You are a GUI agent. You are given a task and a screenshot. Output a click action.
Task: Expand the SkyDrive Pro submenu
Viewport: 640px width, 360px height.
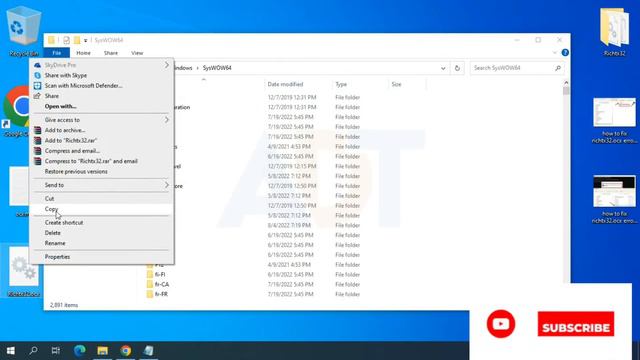coord(101,65)
